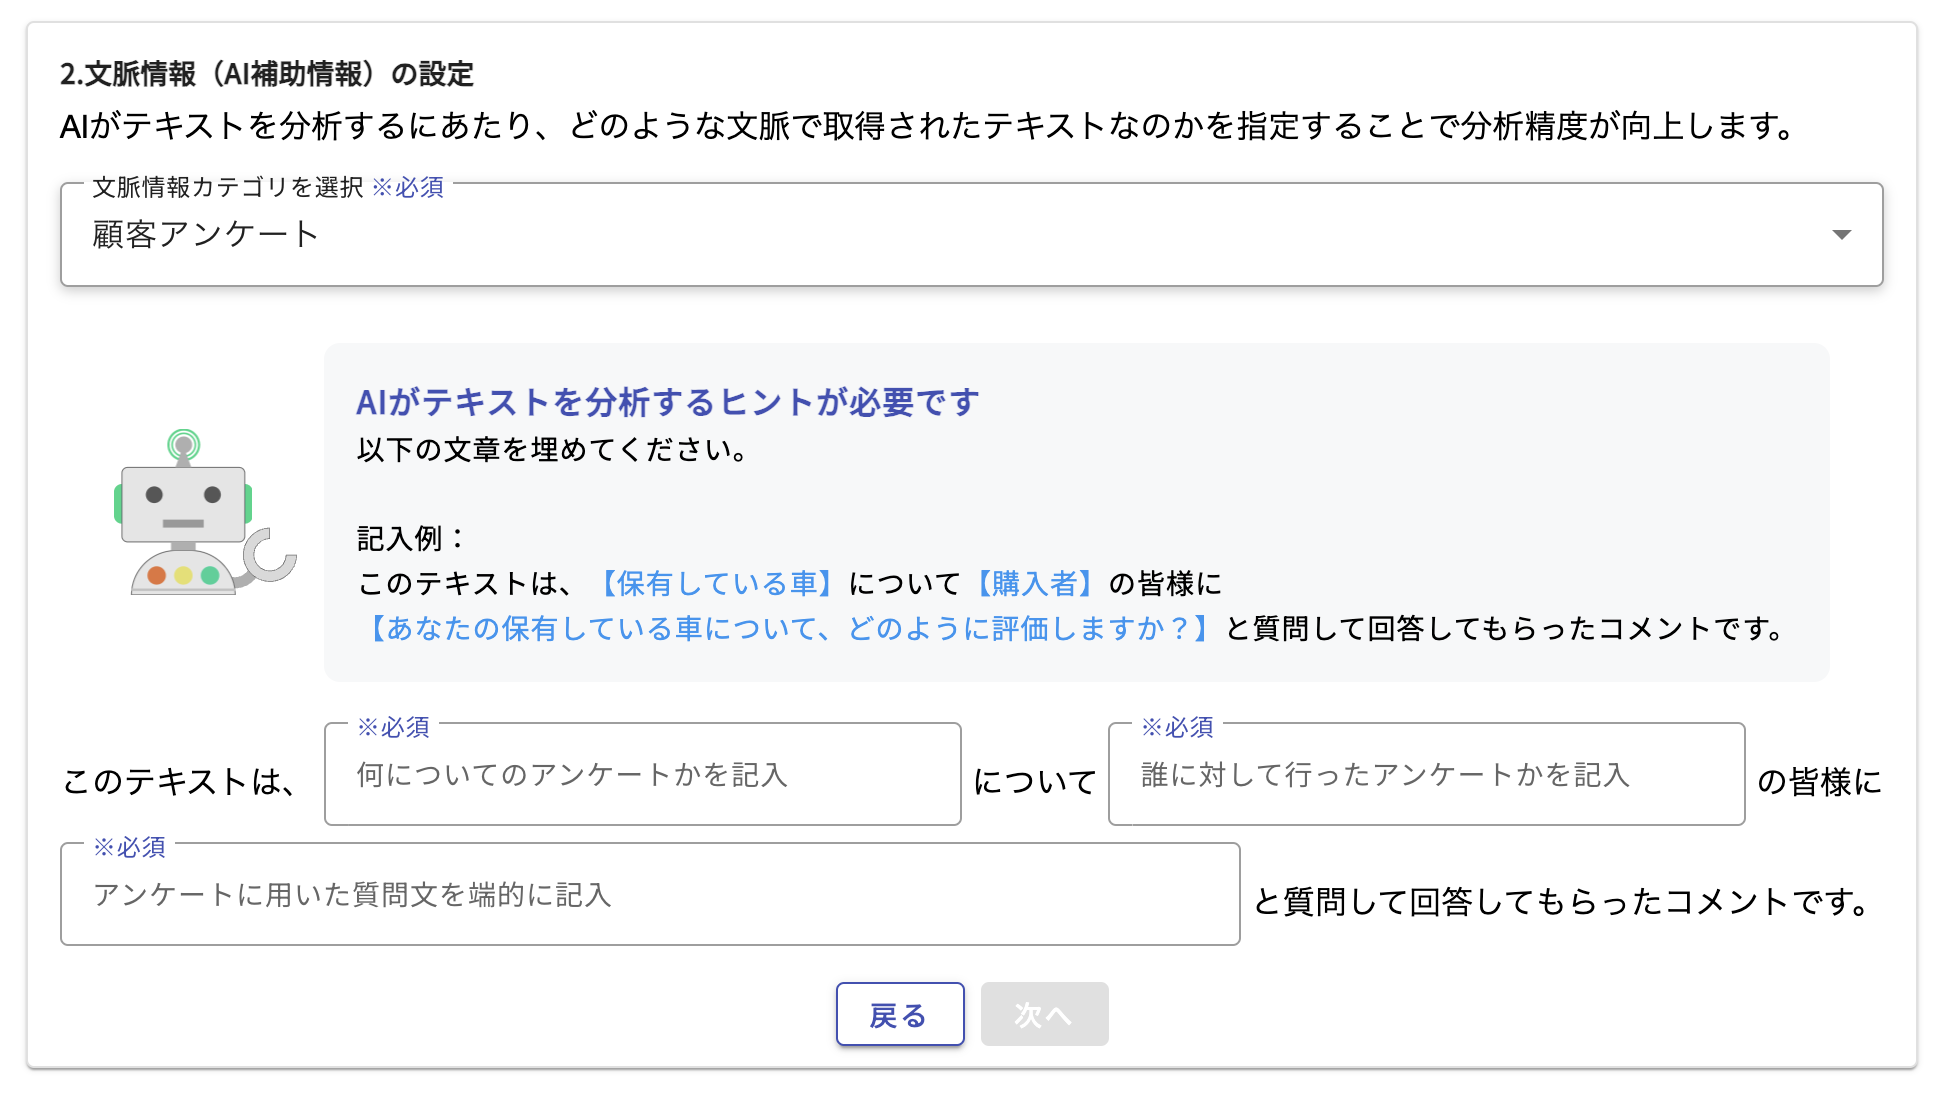This screenshot has height=1094, width=1942.
Task: Click the 戻る button
Action: pos(899,1014)
